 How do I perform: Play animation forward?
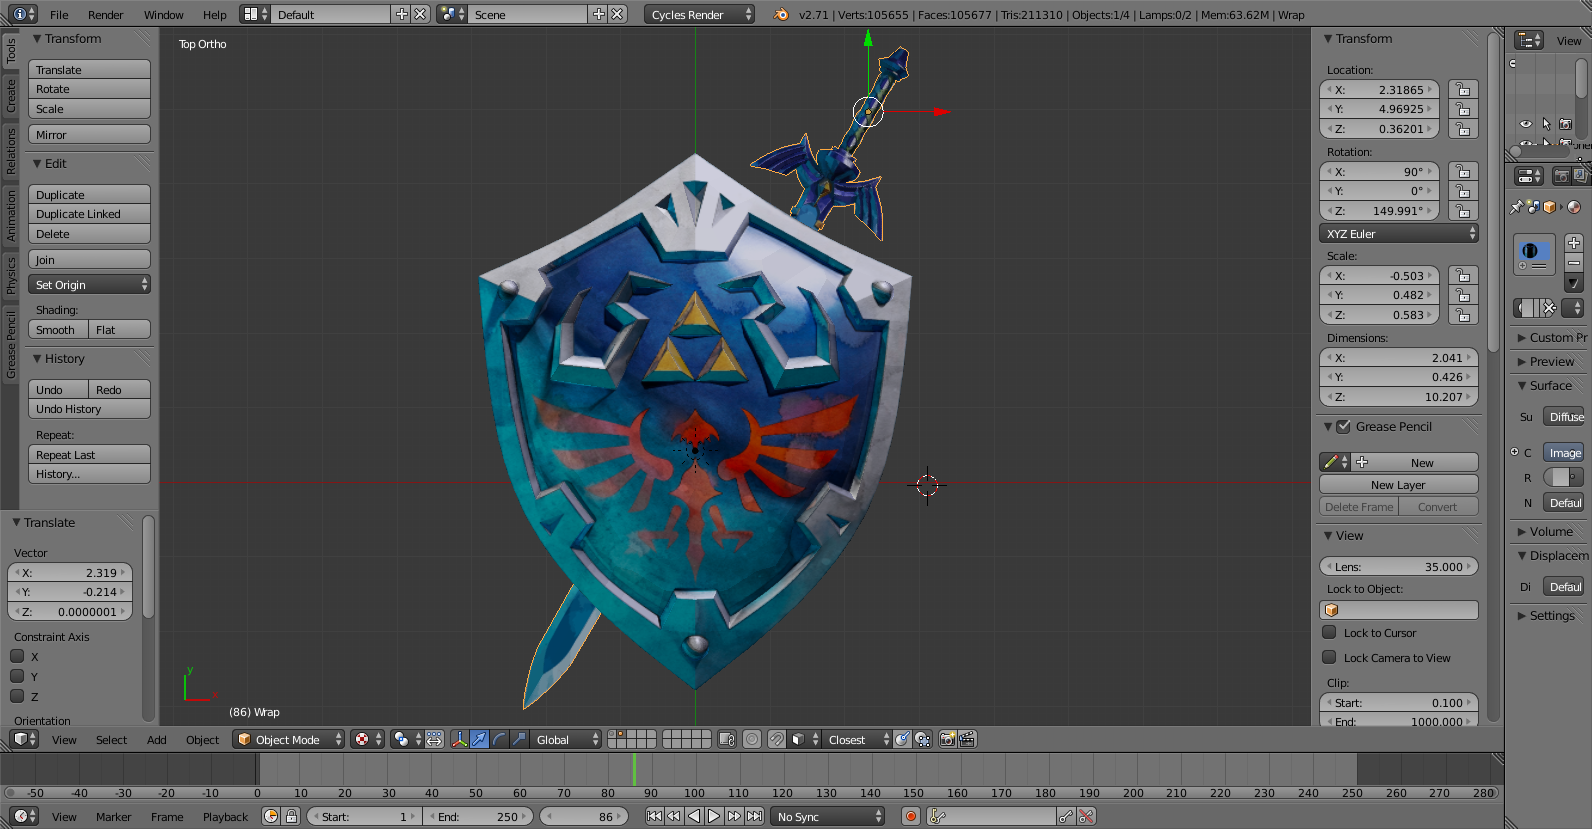[714, 817]
